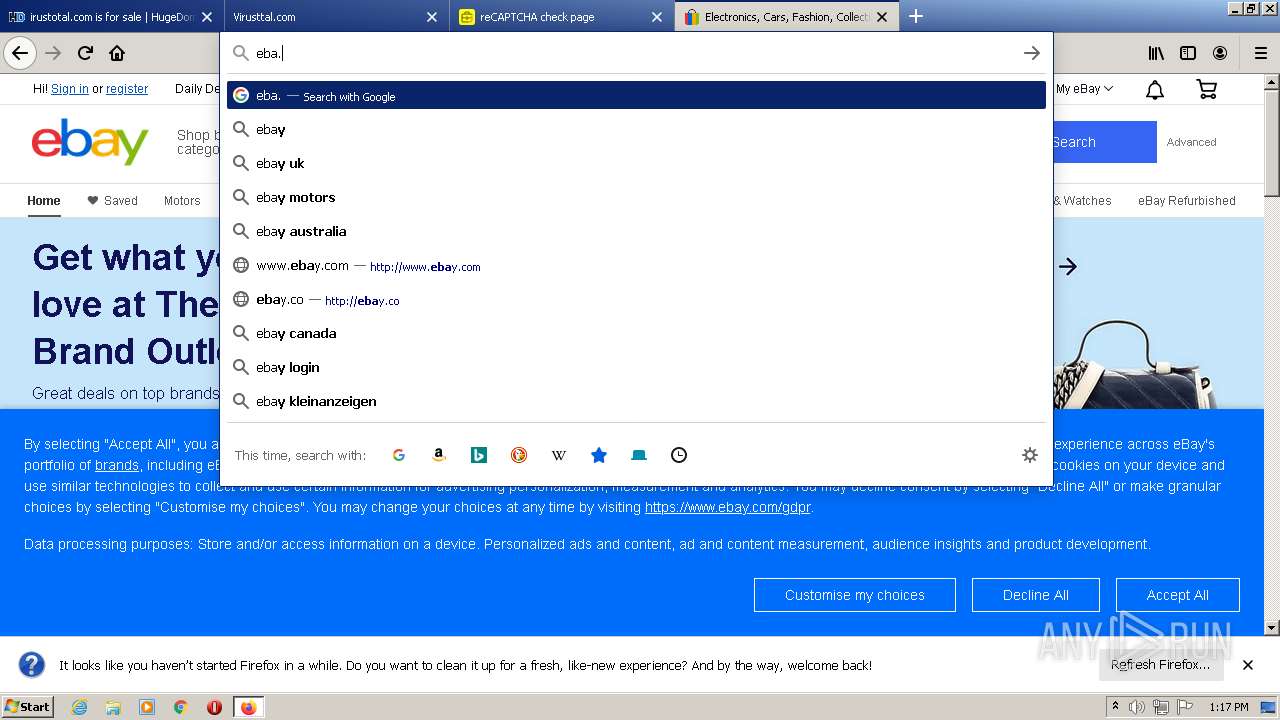The image size is (1280, 720).
Task: Go back with the Firefox back arrow
Action: tap(20, 53)
